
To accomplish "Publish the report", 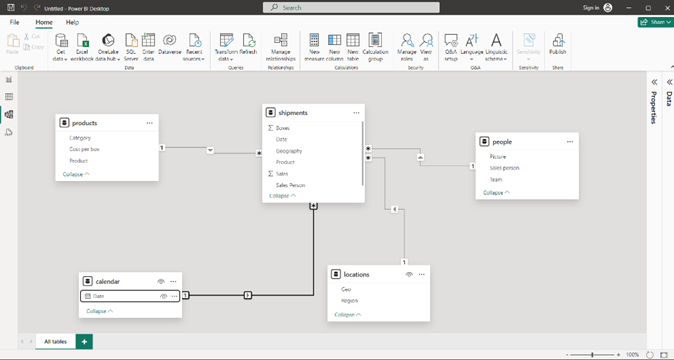I will pos(558,44).
